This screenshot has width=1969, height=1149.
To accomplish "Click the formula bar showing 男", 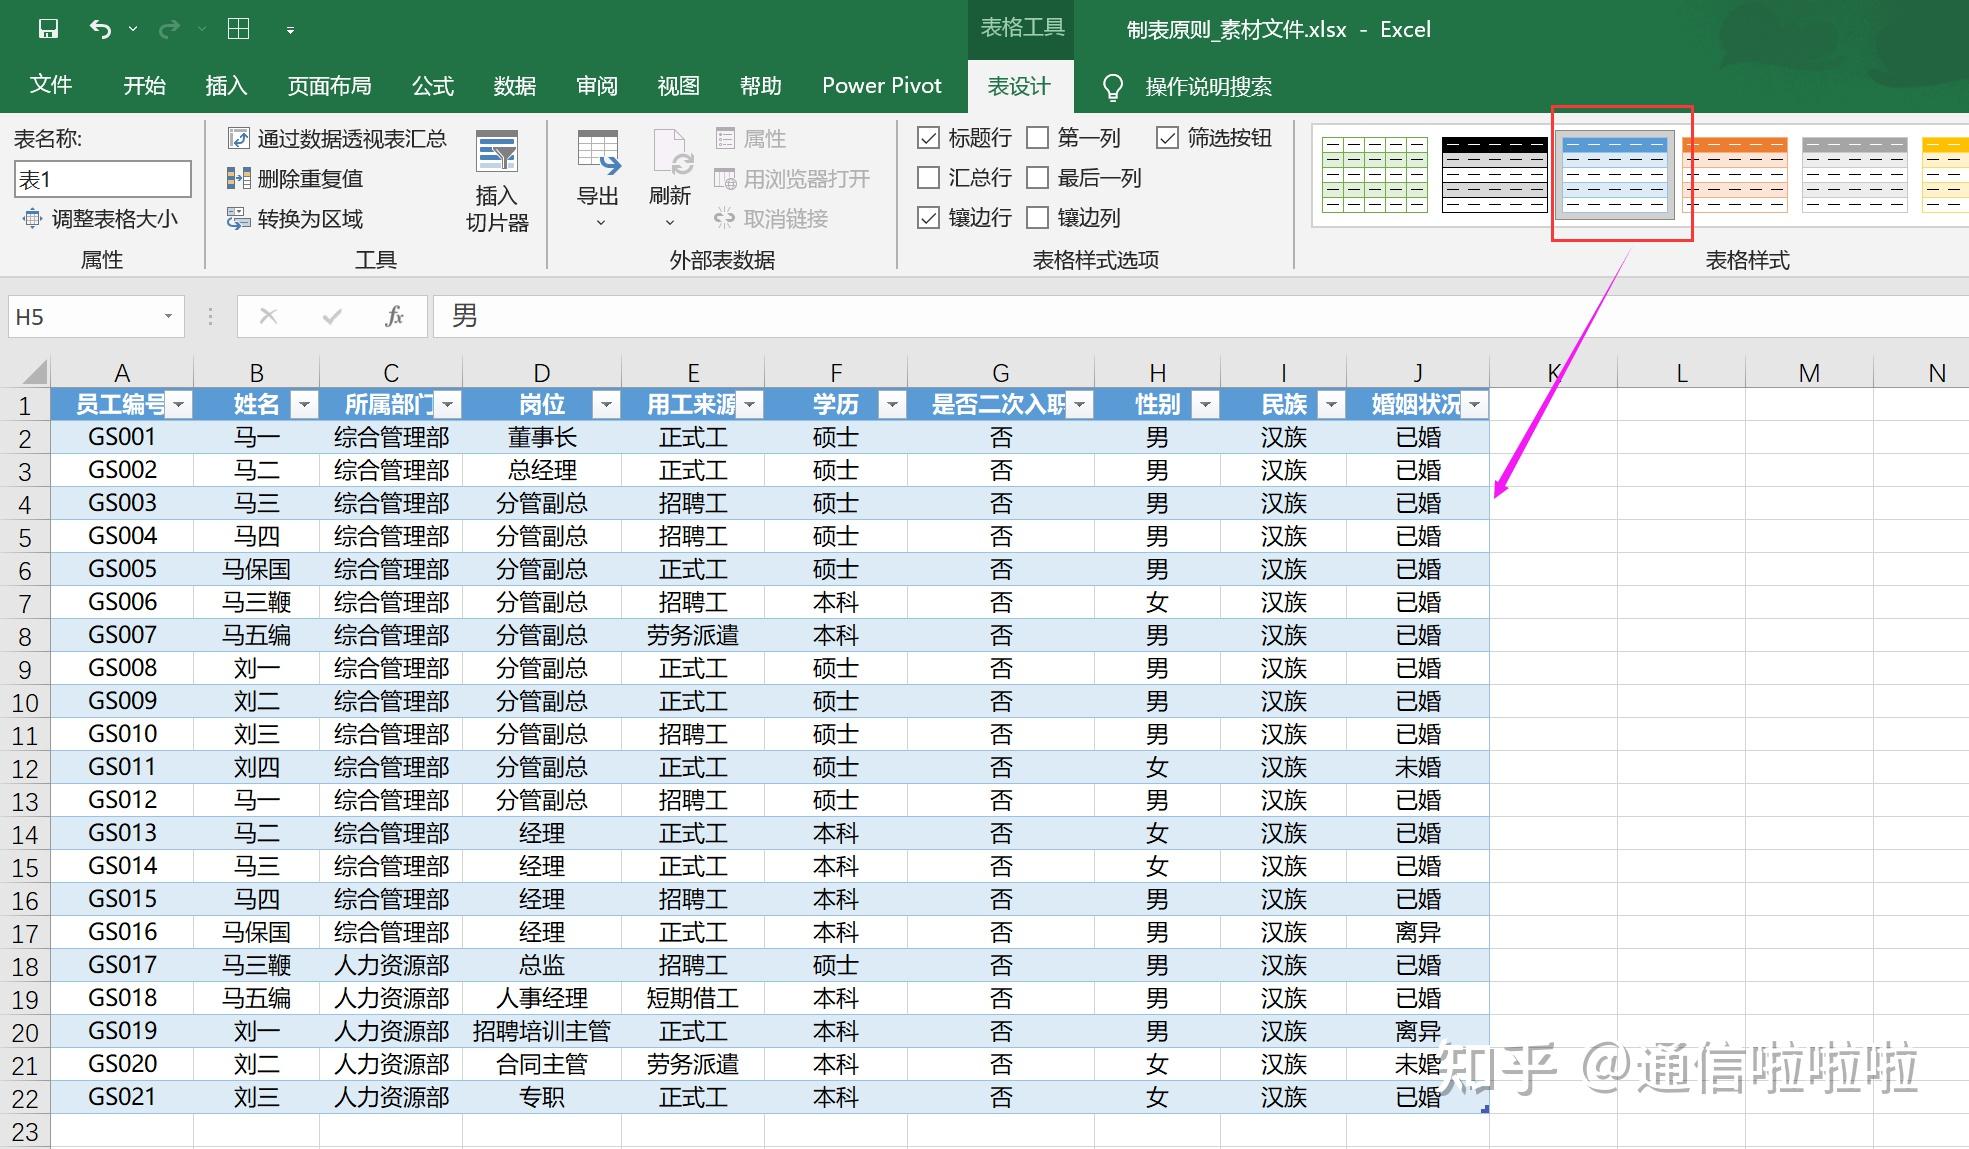I will coord(1200,317).
